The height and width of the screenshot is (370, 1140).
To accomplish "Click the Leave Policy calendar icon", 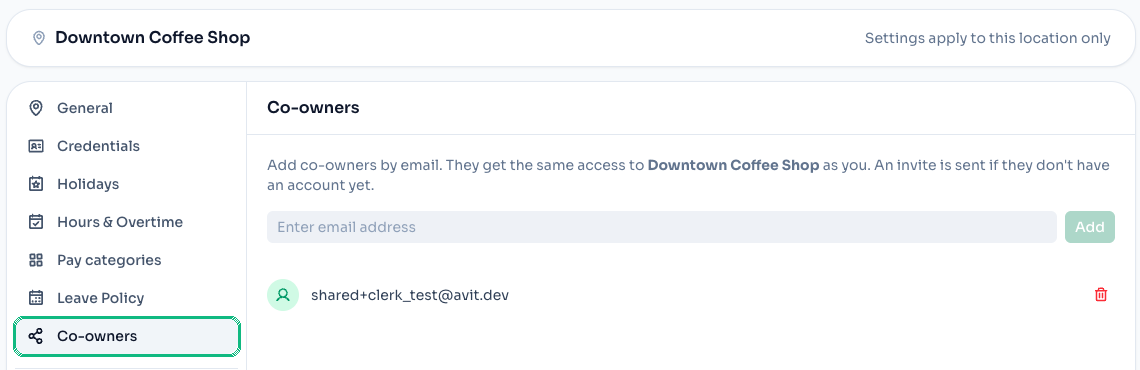I will tap(36, 298).
